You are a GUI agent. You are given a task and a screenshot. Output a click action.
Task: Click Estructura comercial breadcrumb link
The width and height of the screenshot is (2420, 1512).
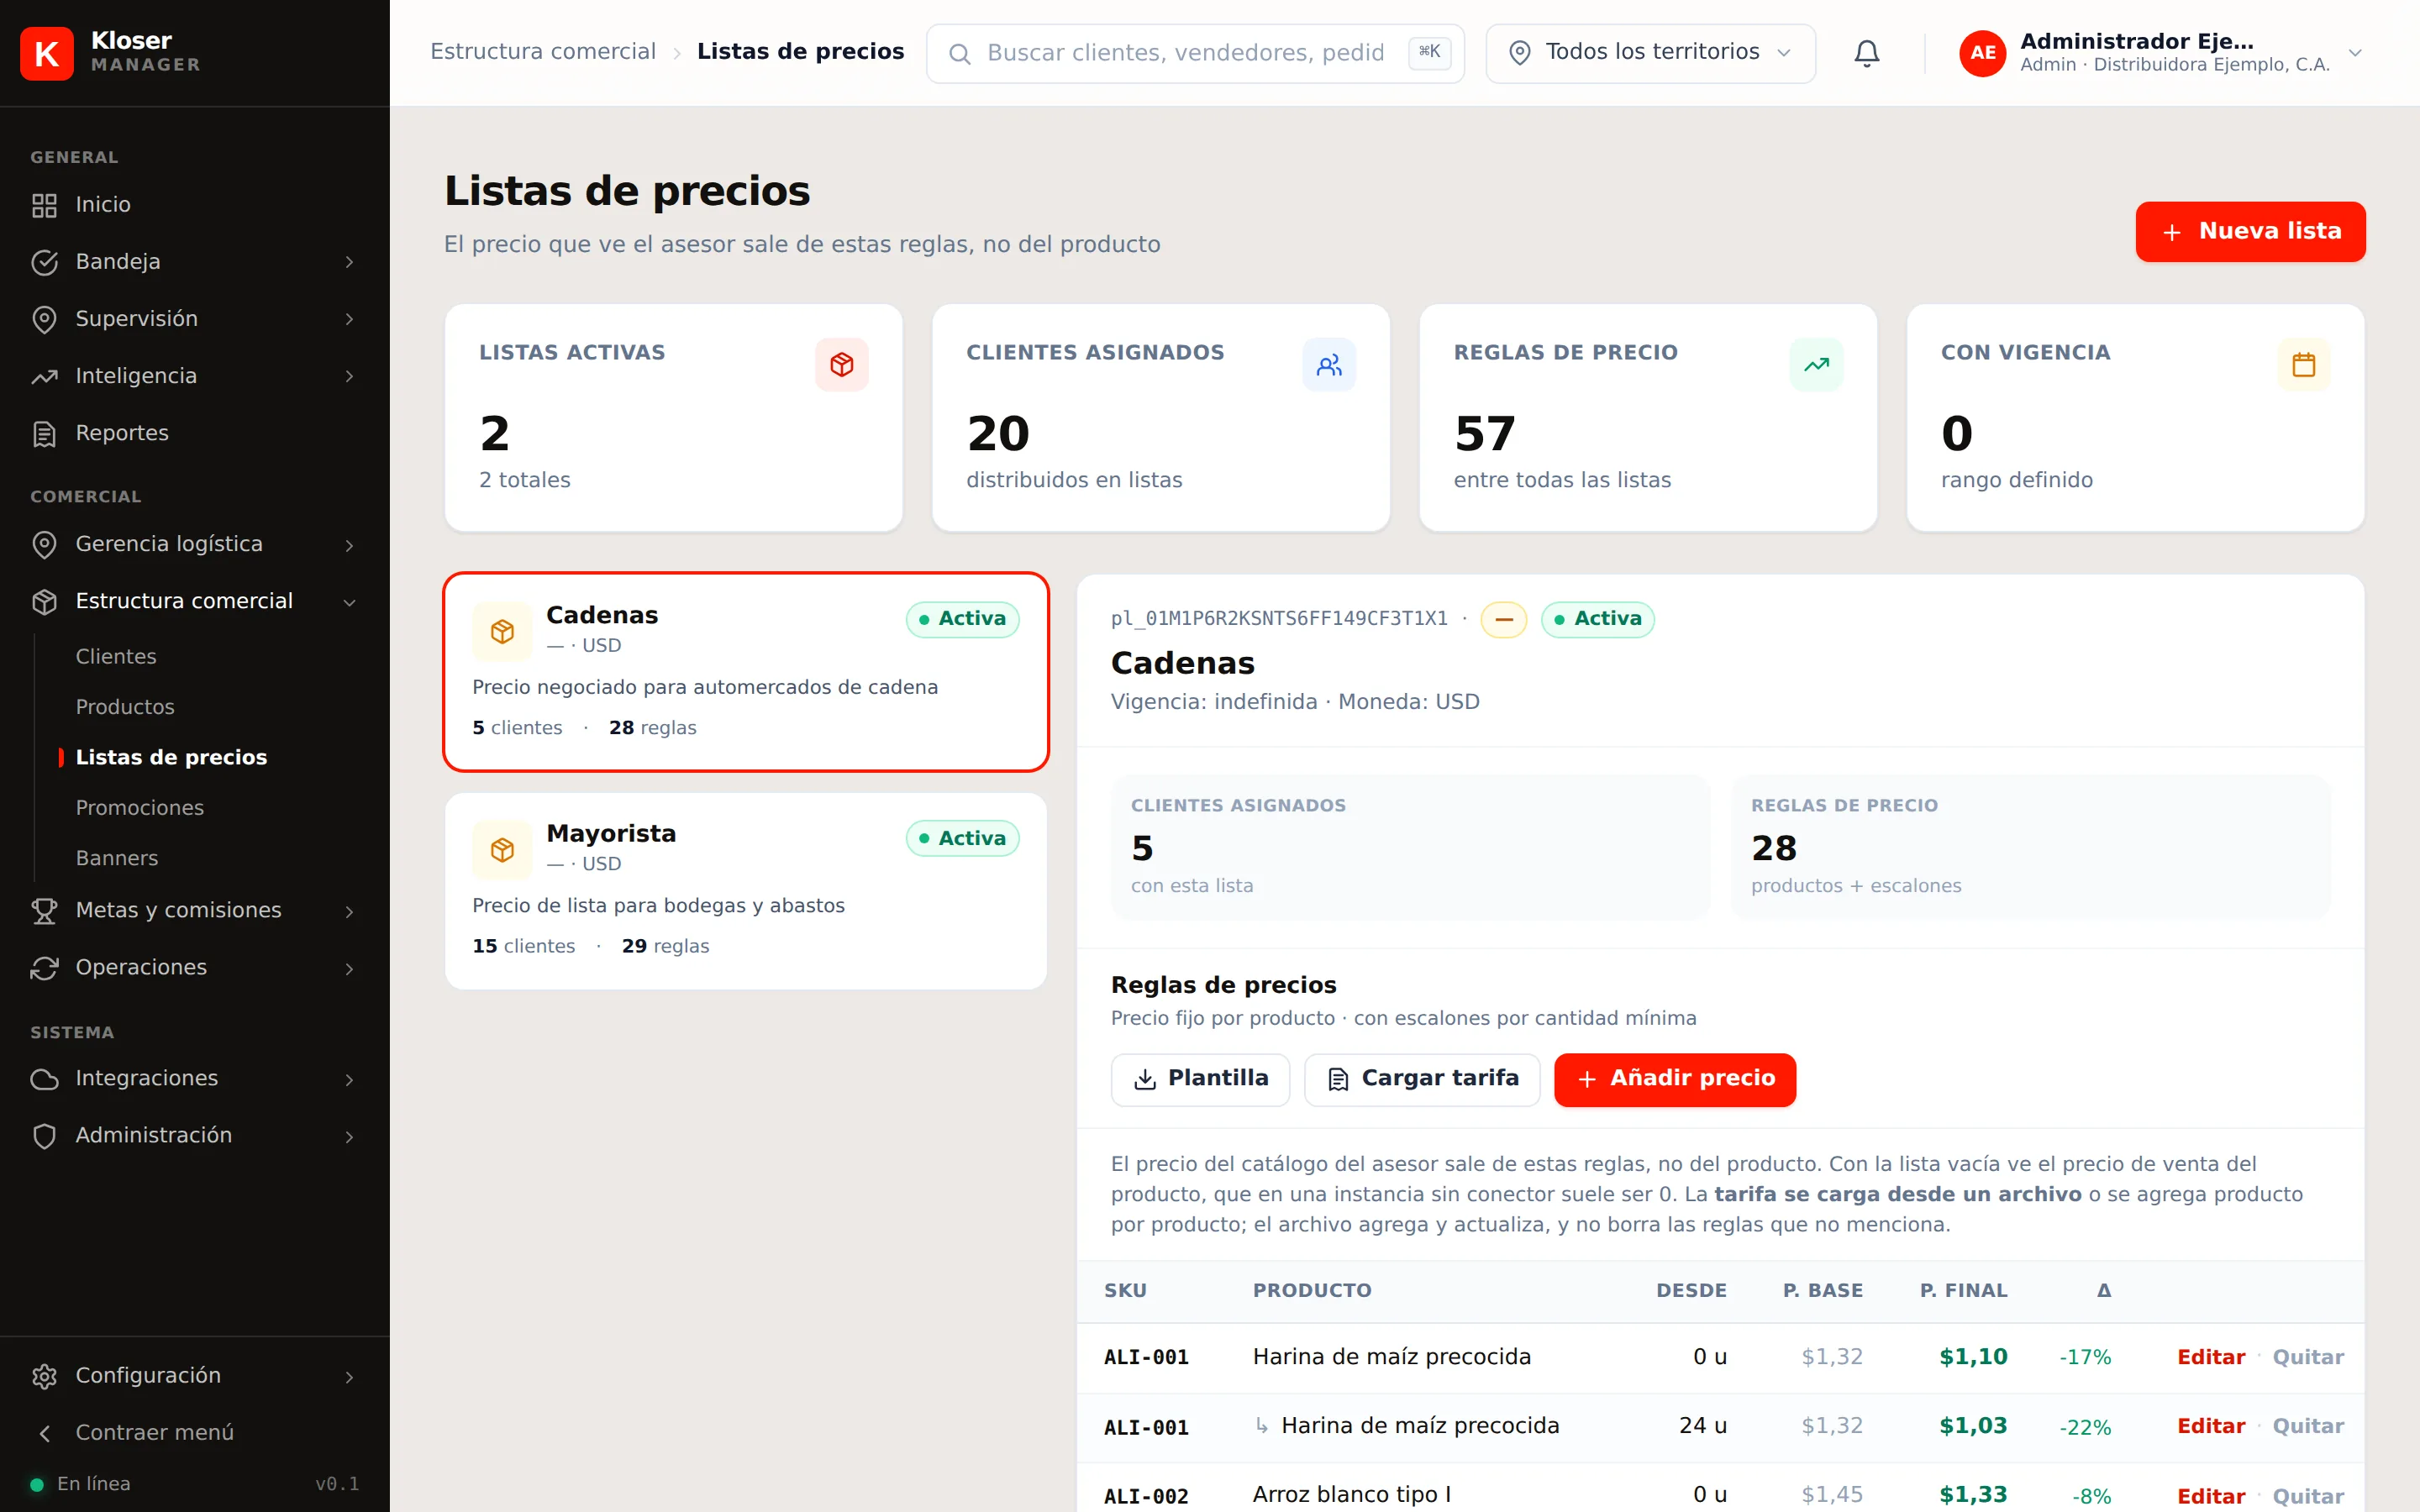pyautogui.click(x=543, y=52)
